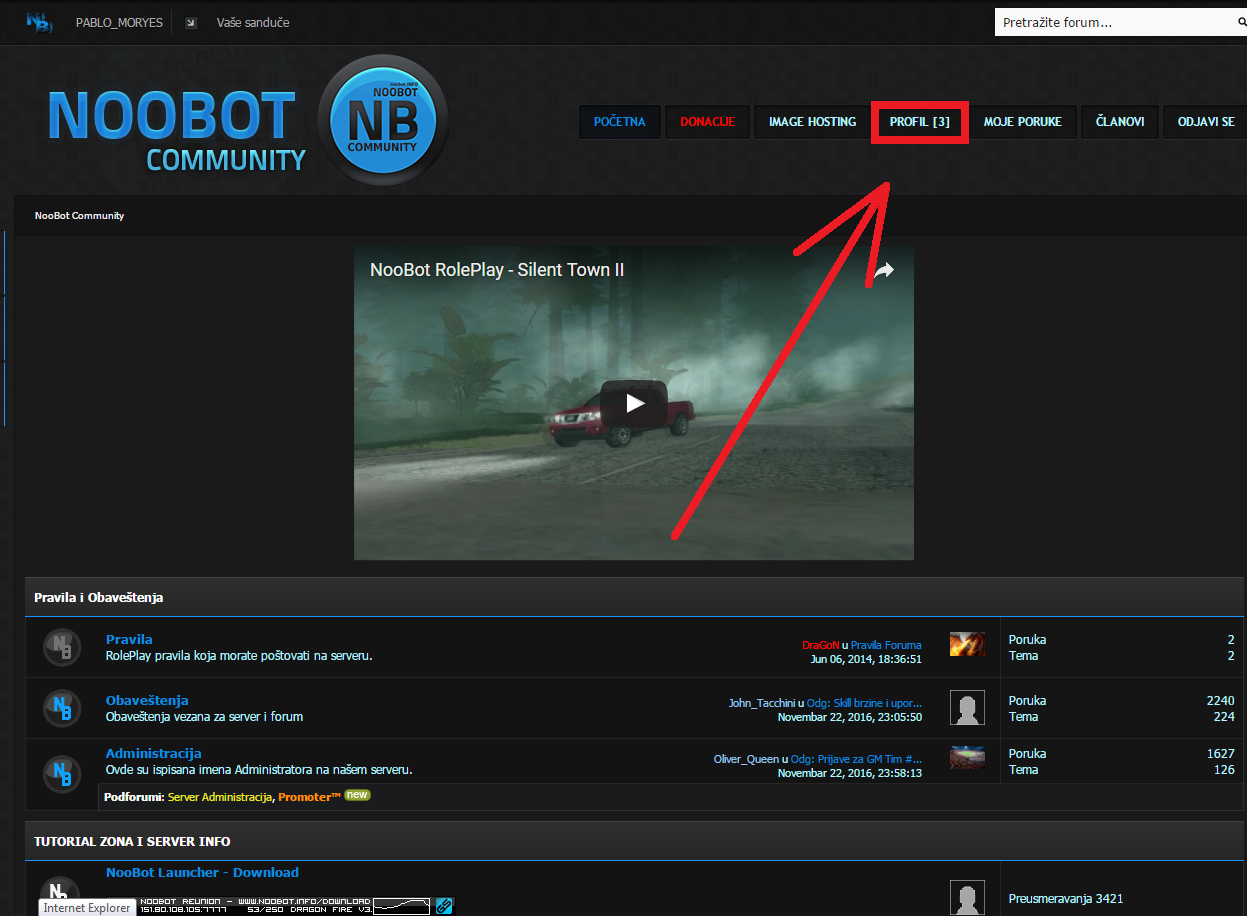1247x916 pixels.
Task: Open DraGoN's avatar thumbnail in Pravila row
Action: point(967,644)
